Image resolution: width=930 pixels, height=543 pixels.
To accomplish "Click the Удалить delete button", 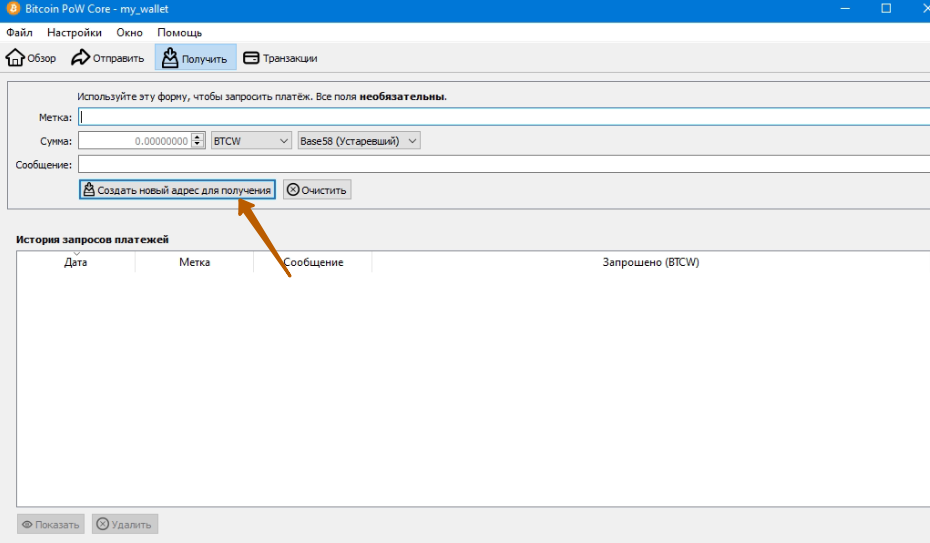I will coord(125,524).
